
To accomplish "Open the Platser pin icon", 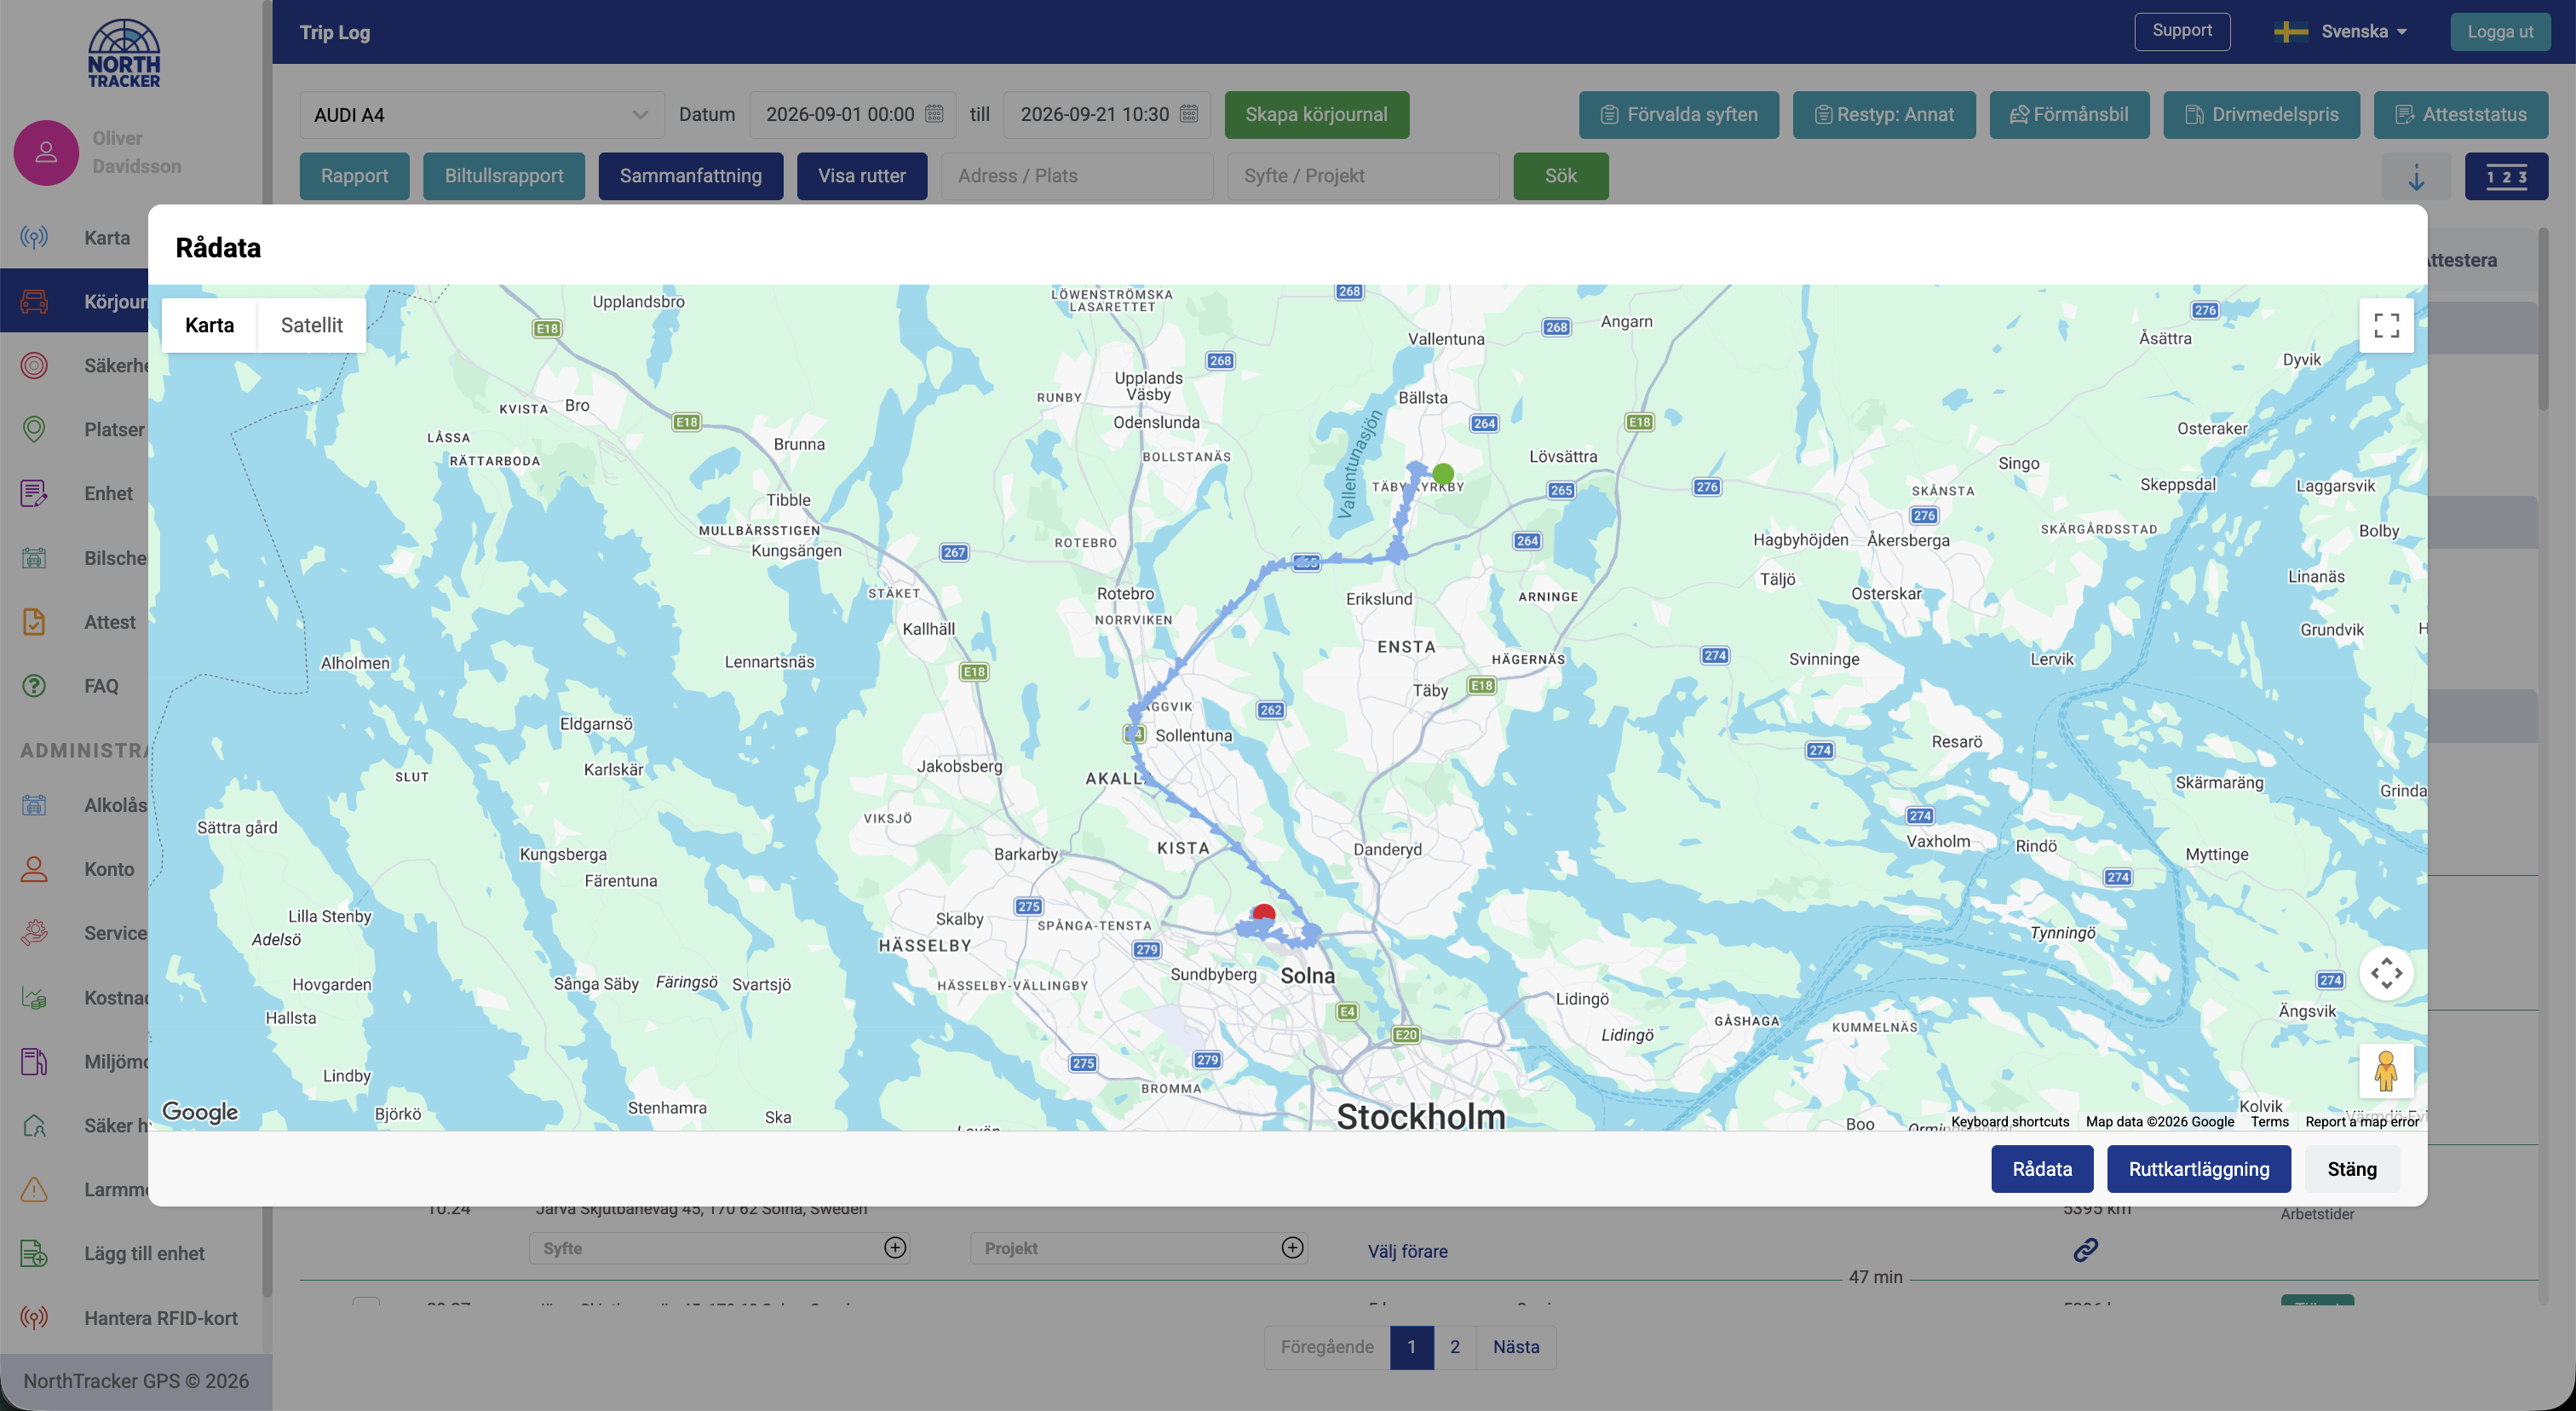I will [x=34, y=430].
